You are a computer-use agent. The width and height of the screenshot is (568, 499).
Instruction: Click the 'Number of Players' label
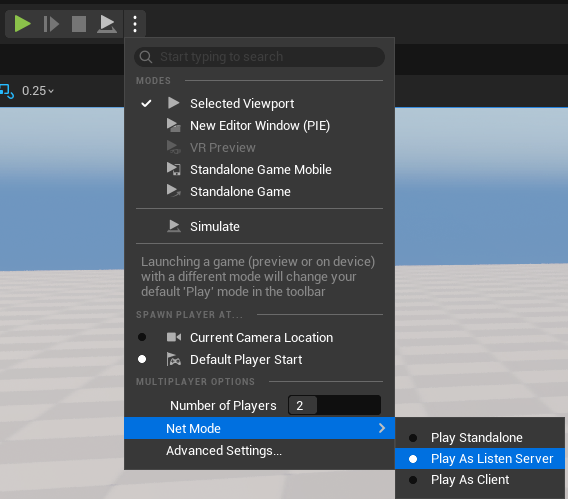[x=223, y=406]
